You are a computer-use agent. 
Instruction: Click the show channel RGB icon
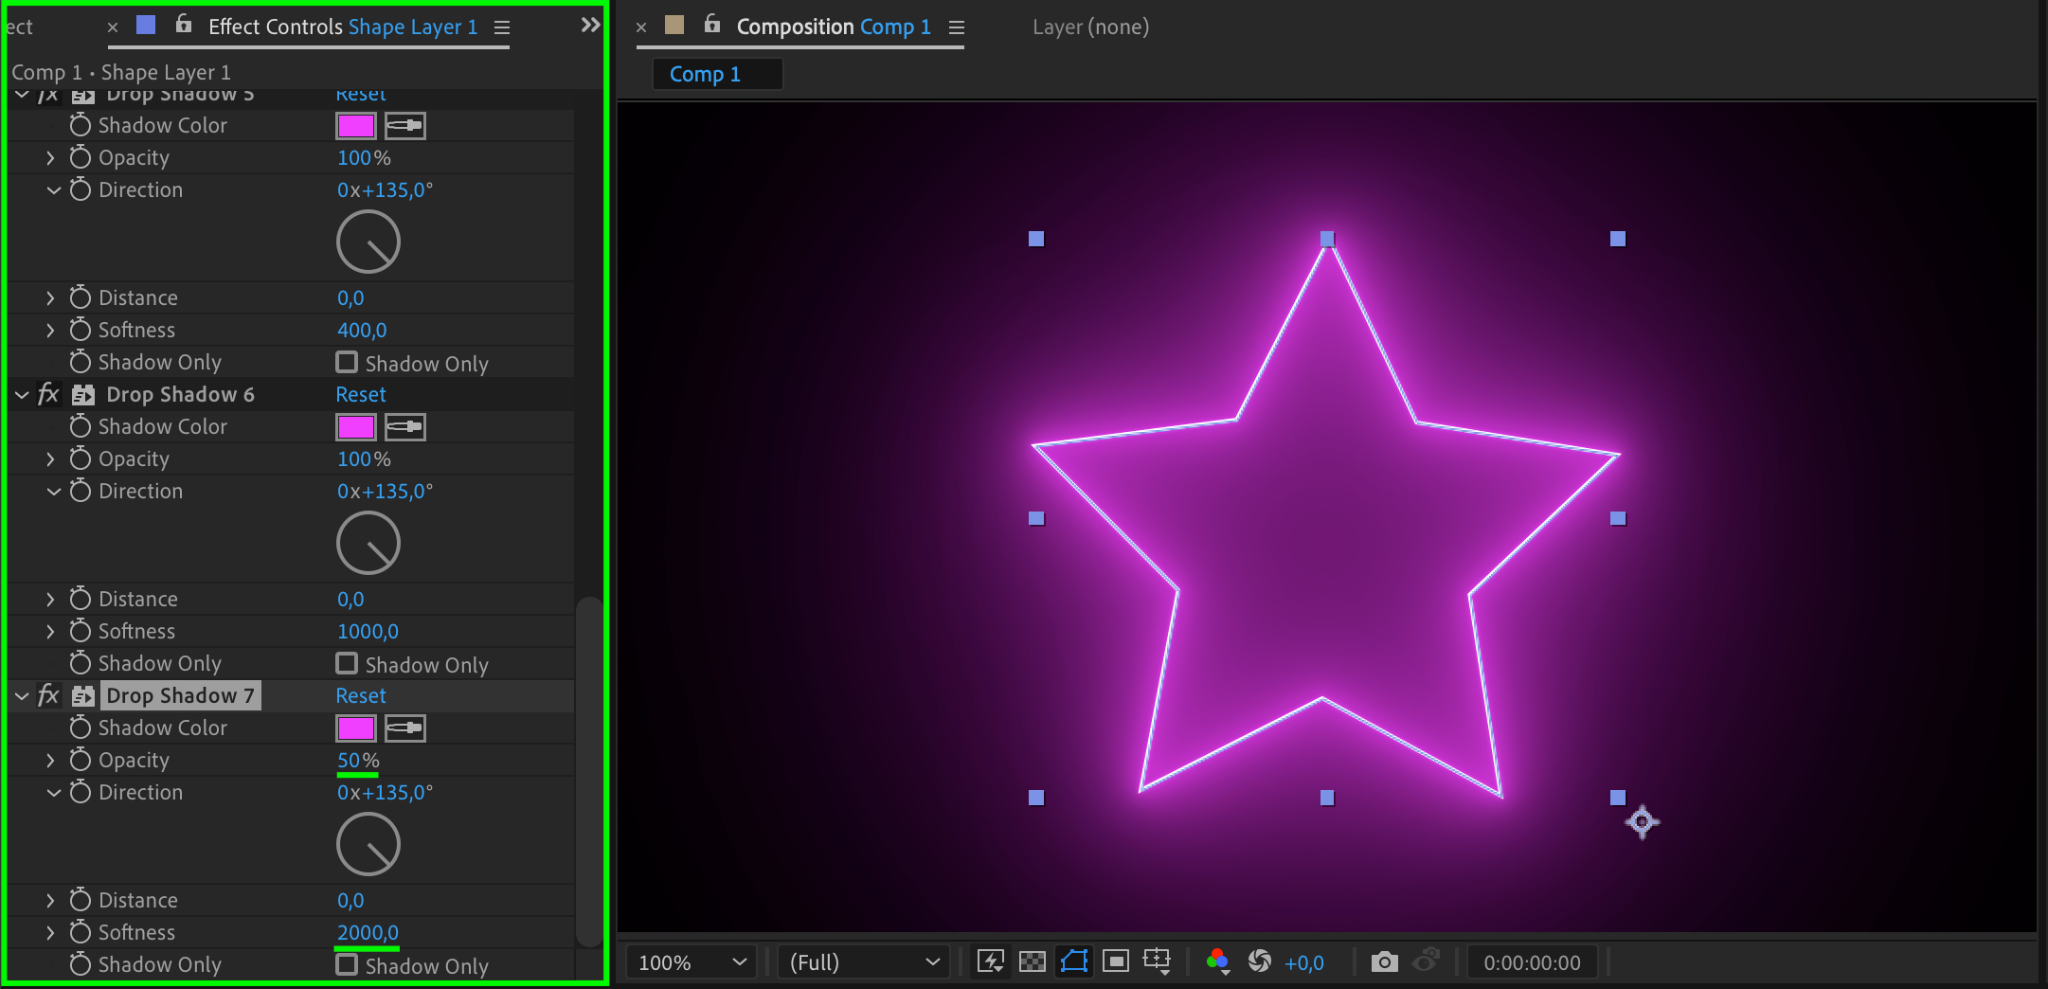point(1217,962)
